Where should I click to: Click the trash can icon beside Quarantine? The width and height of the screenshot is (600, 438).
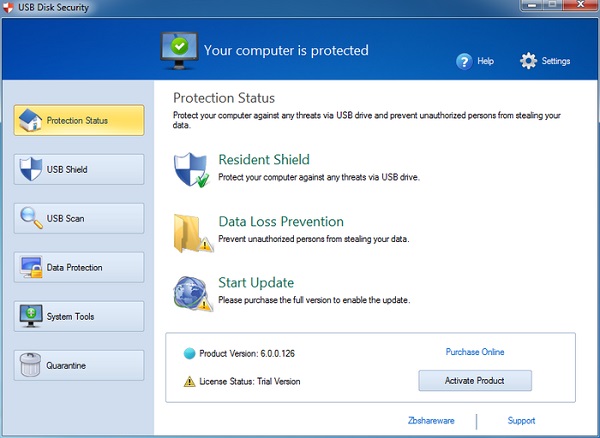pos(30,365)
